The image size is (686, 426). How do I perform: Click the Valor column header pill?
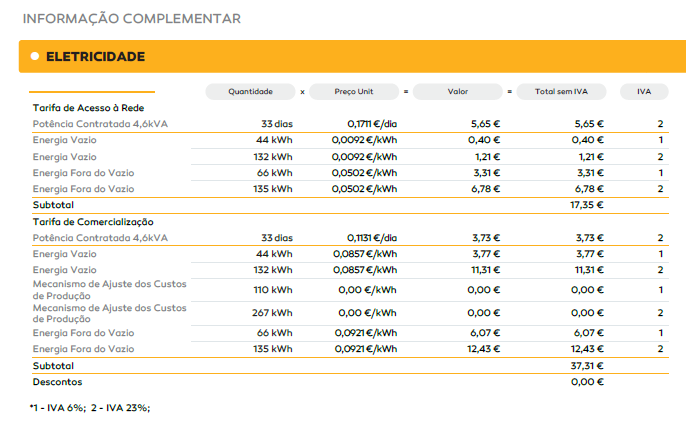(458, 91)
